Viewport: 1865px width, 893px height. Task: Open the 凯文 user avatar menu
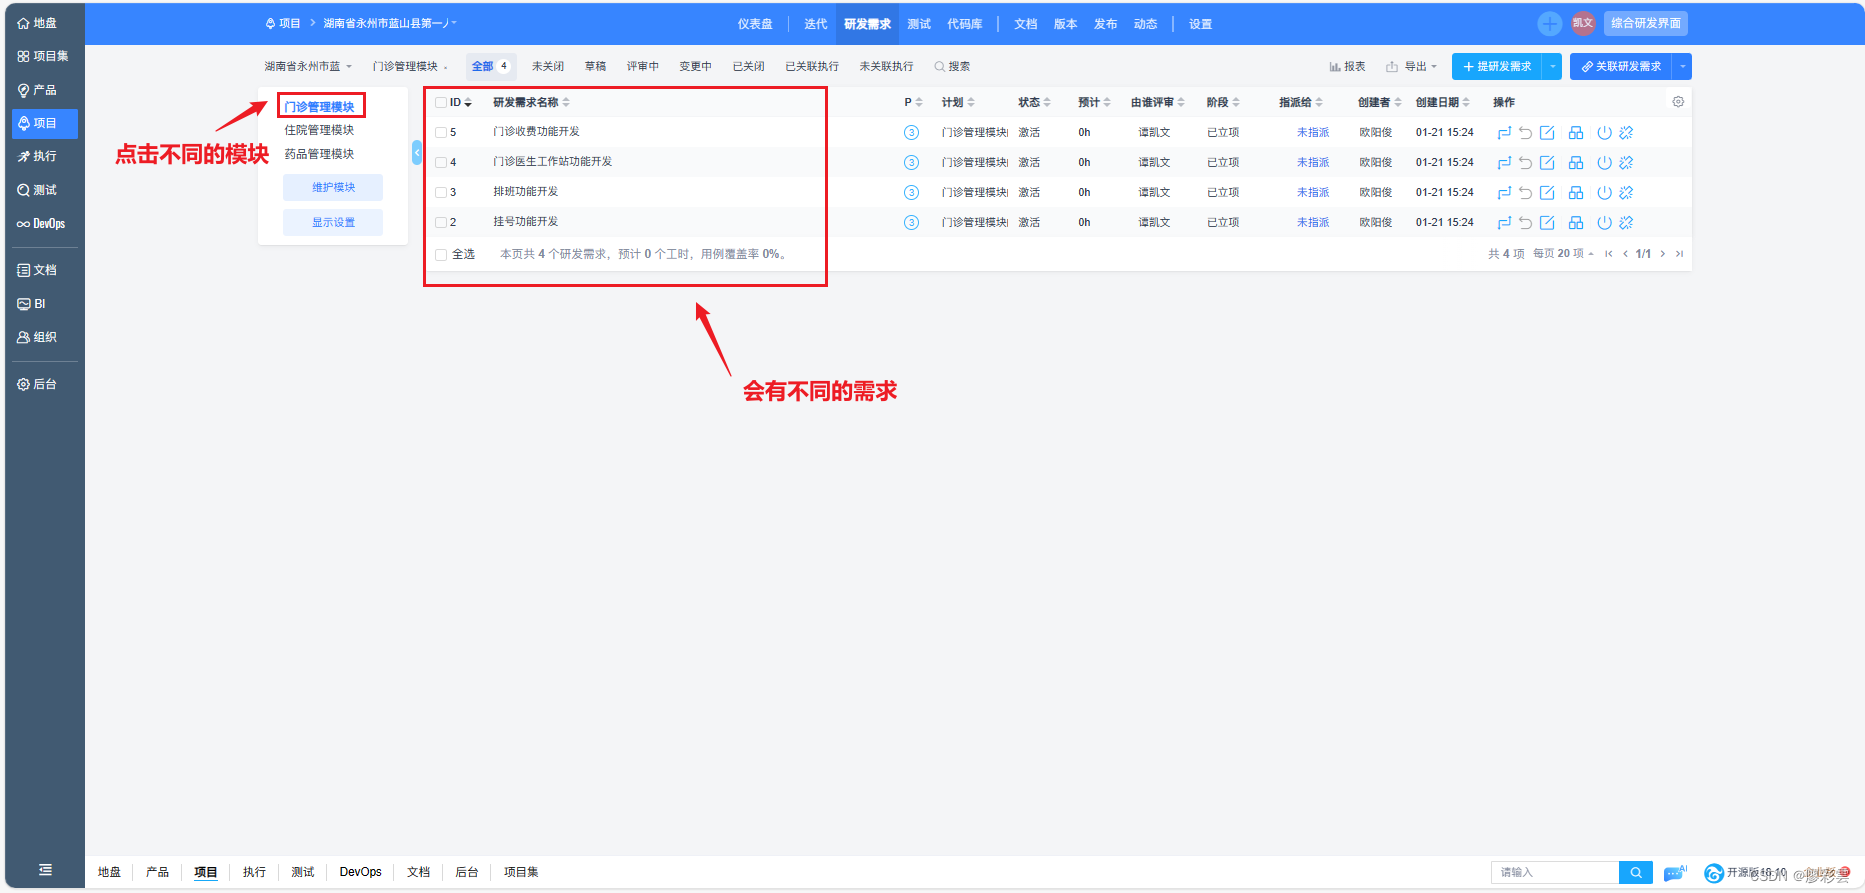1582,23
